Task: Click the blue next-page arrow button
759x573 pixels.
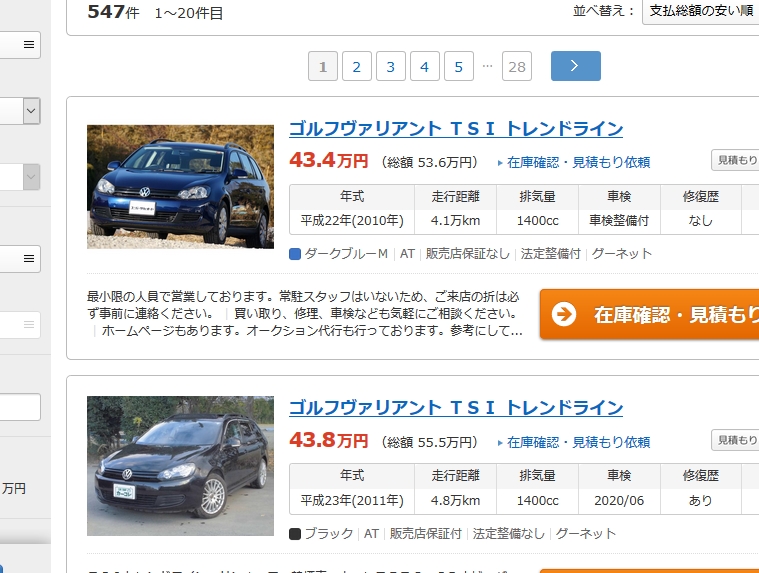Action: (x=576, y=66)
